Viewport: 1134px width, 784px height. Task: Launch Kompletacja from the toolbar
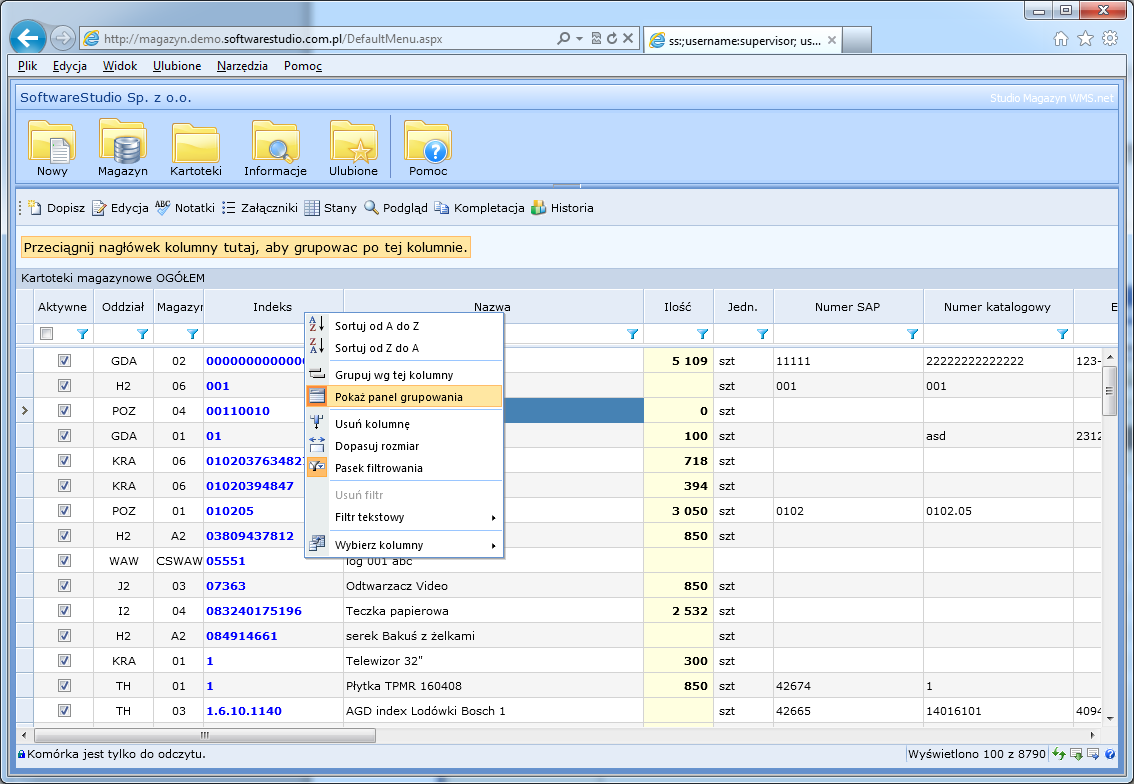(x=479, y=208)
